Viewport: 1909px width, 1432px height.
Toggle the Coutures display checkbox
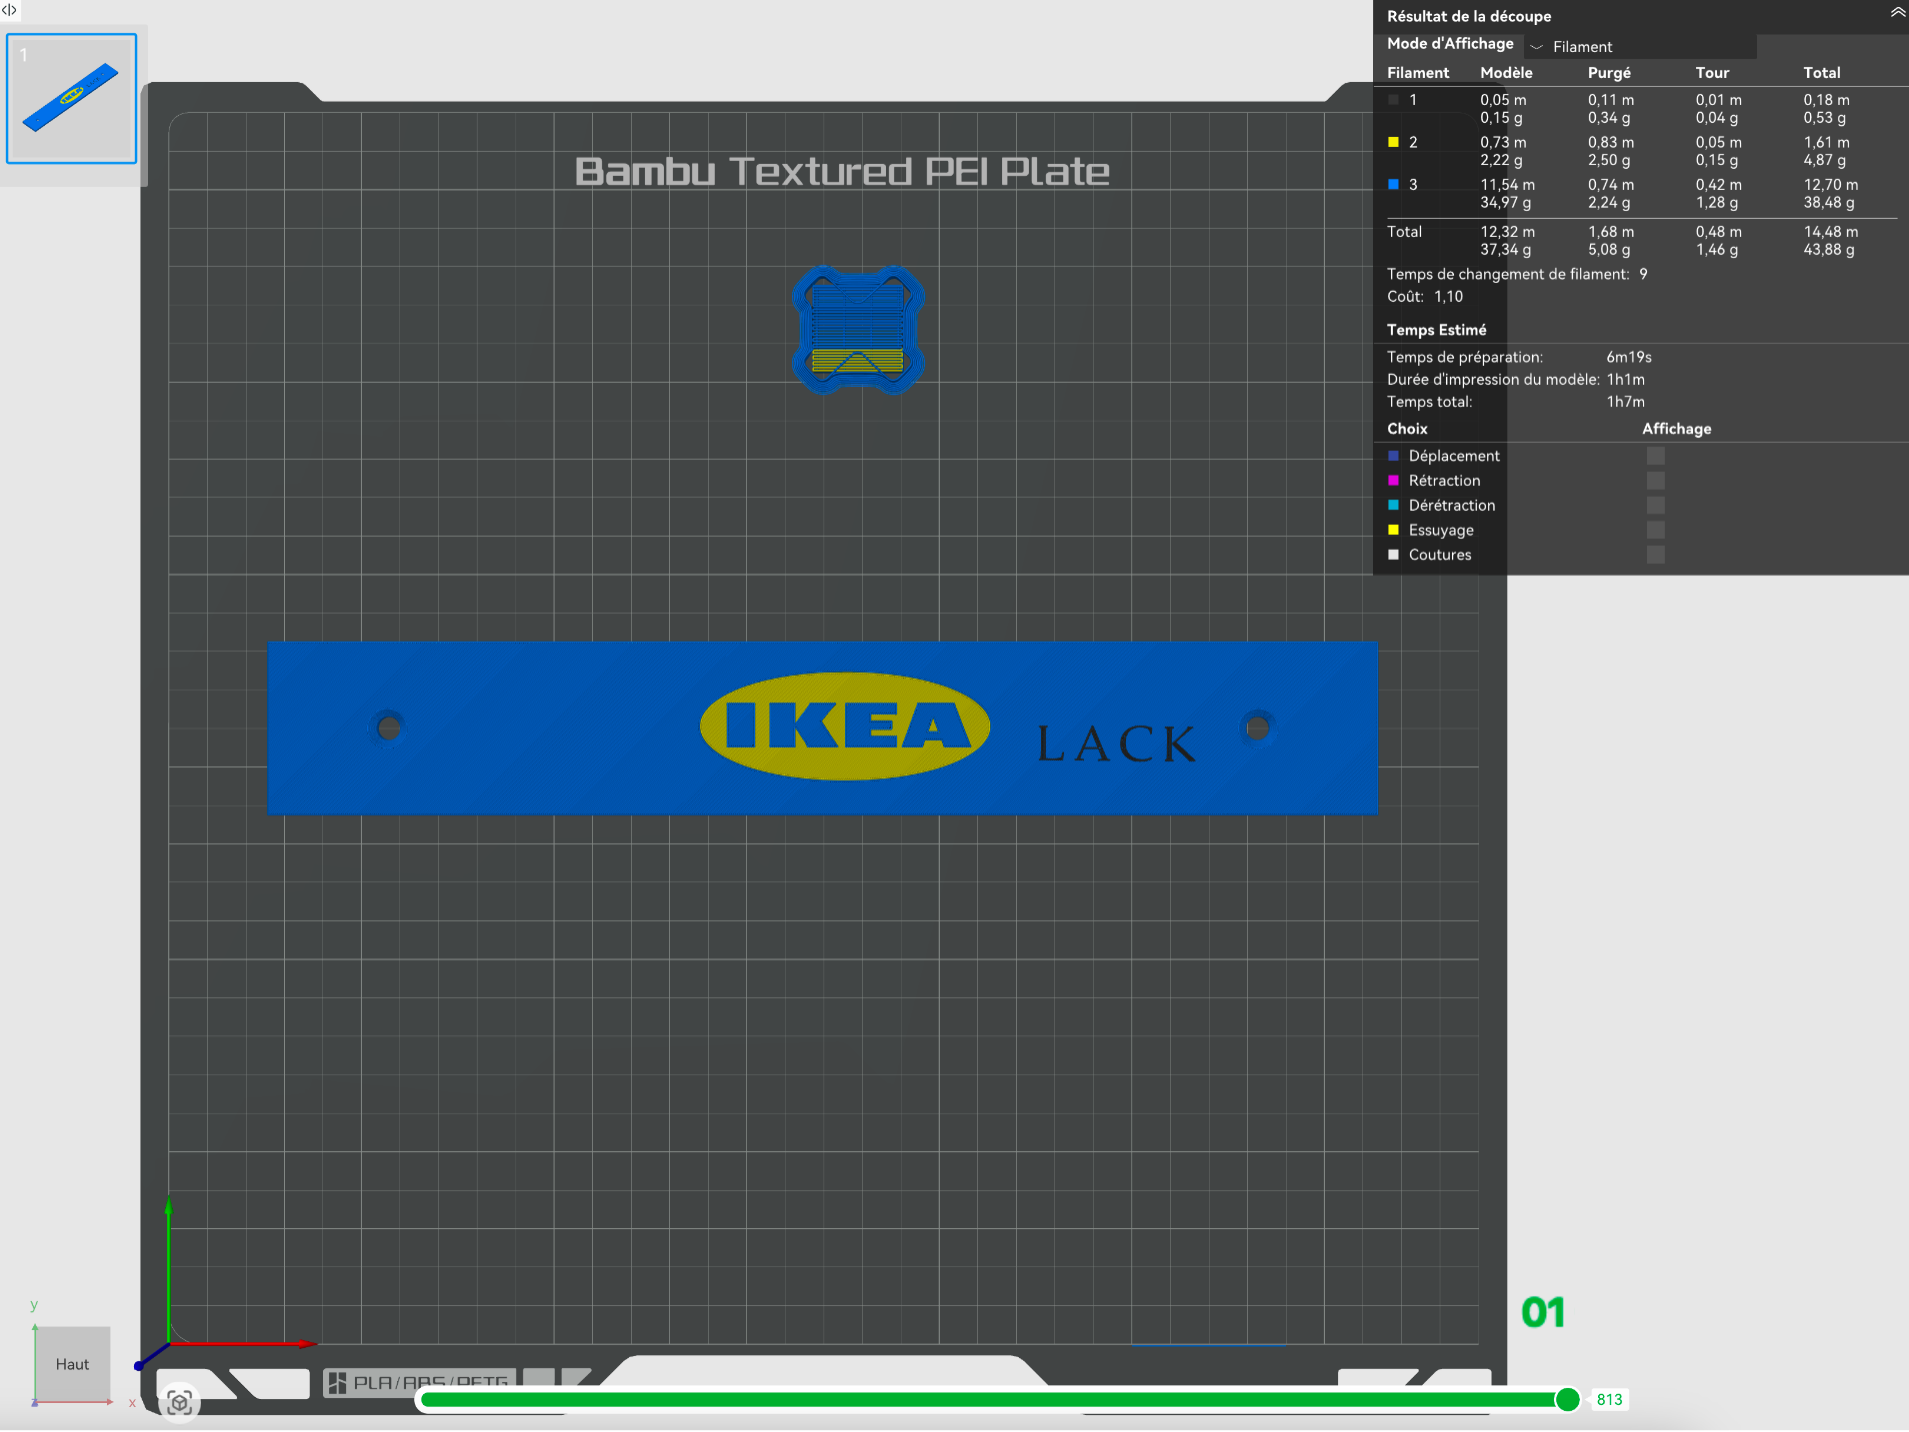pos(1656,554)
